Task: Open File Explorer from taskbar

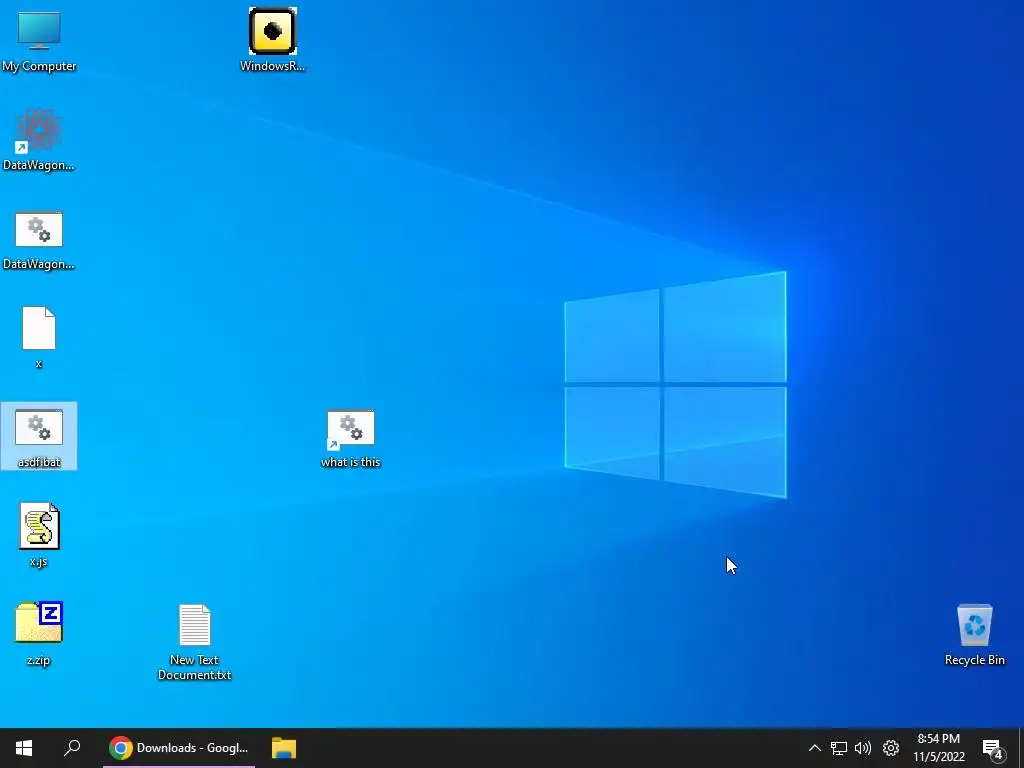Action: (x=284, y=748)
